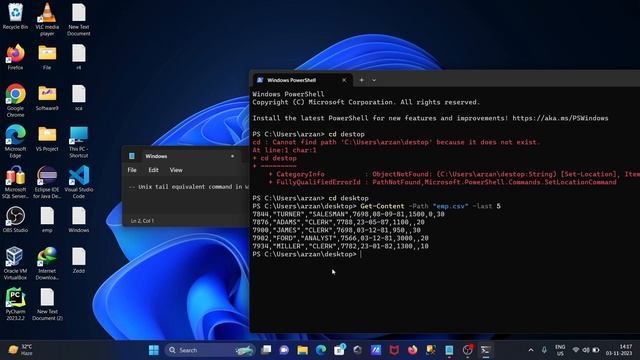Open the weather widget showing 32°C Haze
This screenshot has width=640, height=360.
tap(20, 350)
